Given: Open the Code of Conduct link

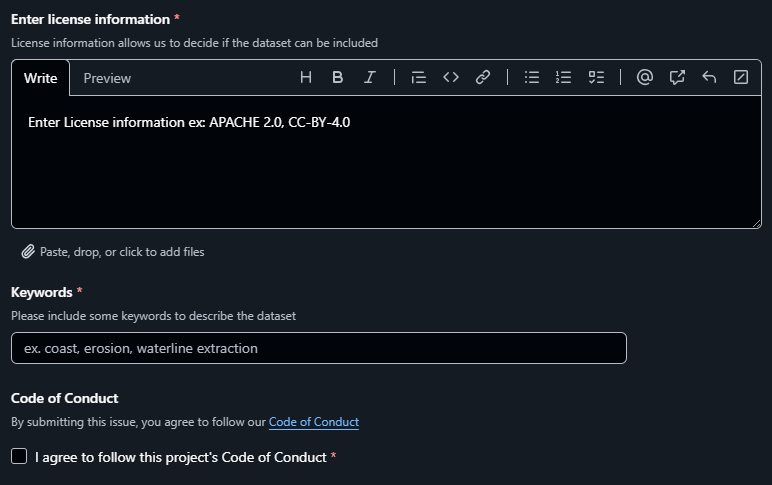Looking at the screenshot, I should tap(314, 422).
